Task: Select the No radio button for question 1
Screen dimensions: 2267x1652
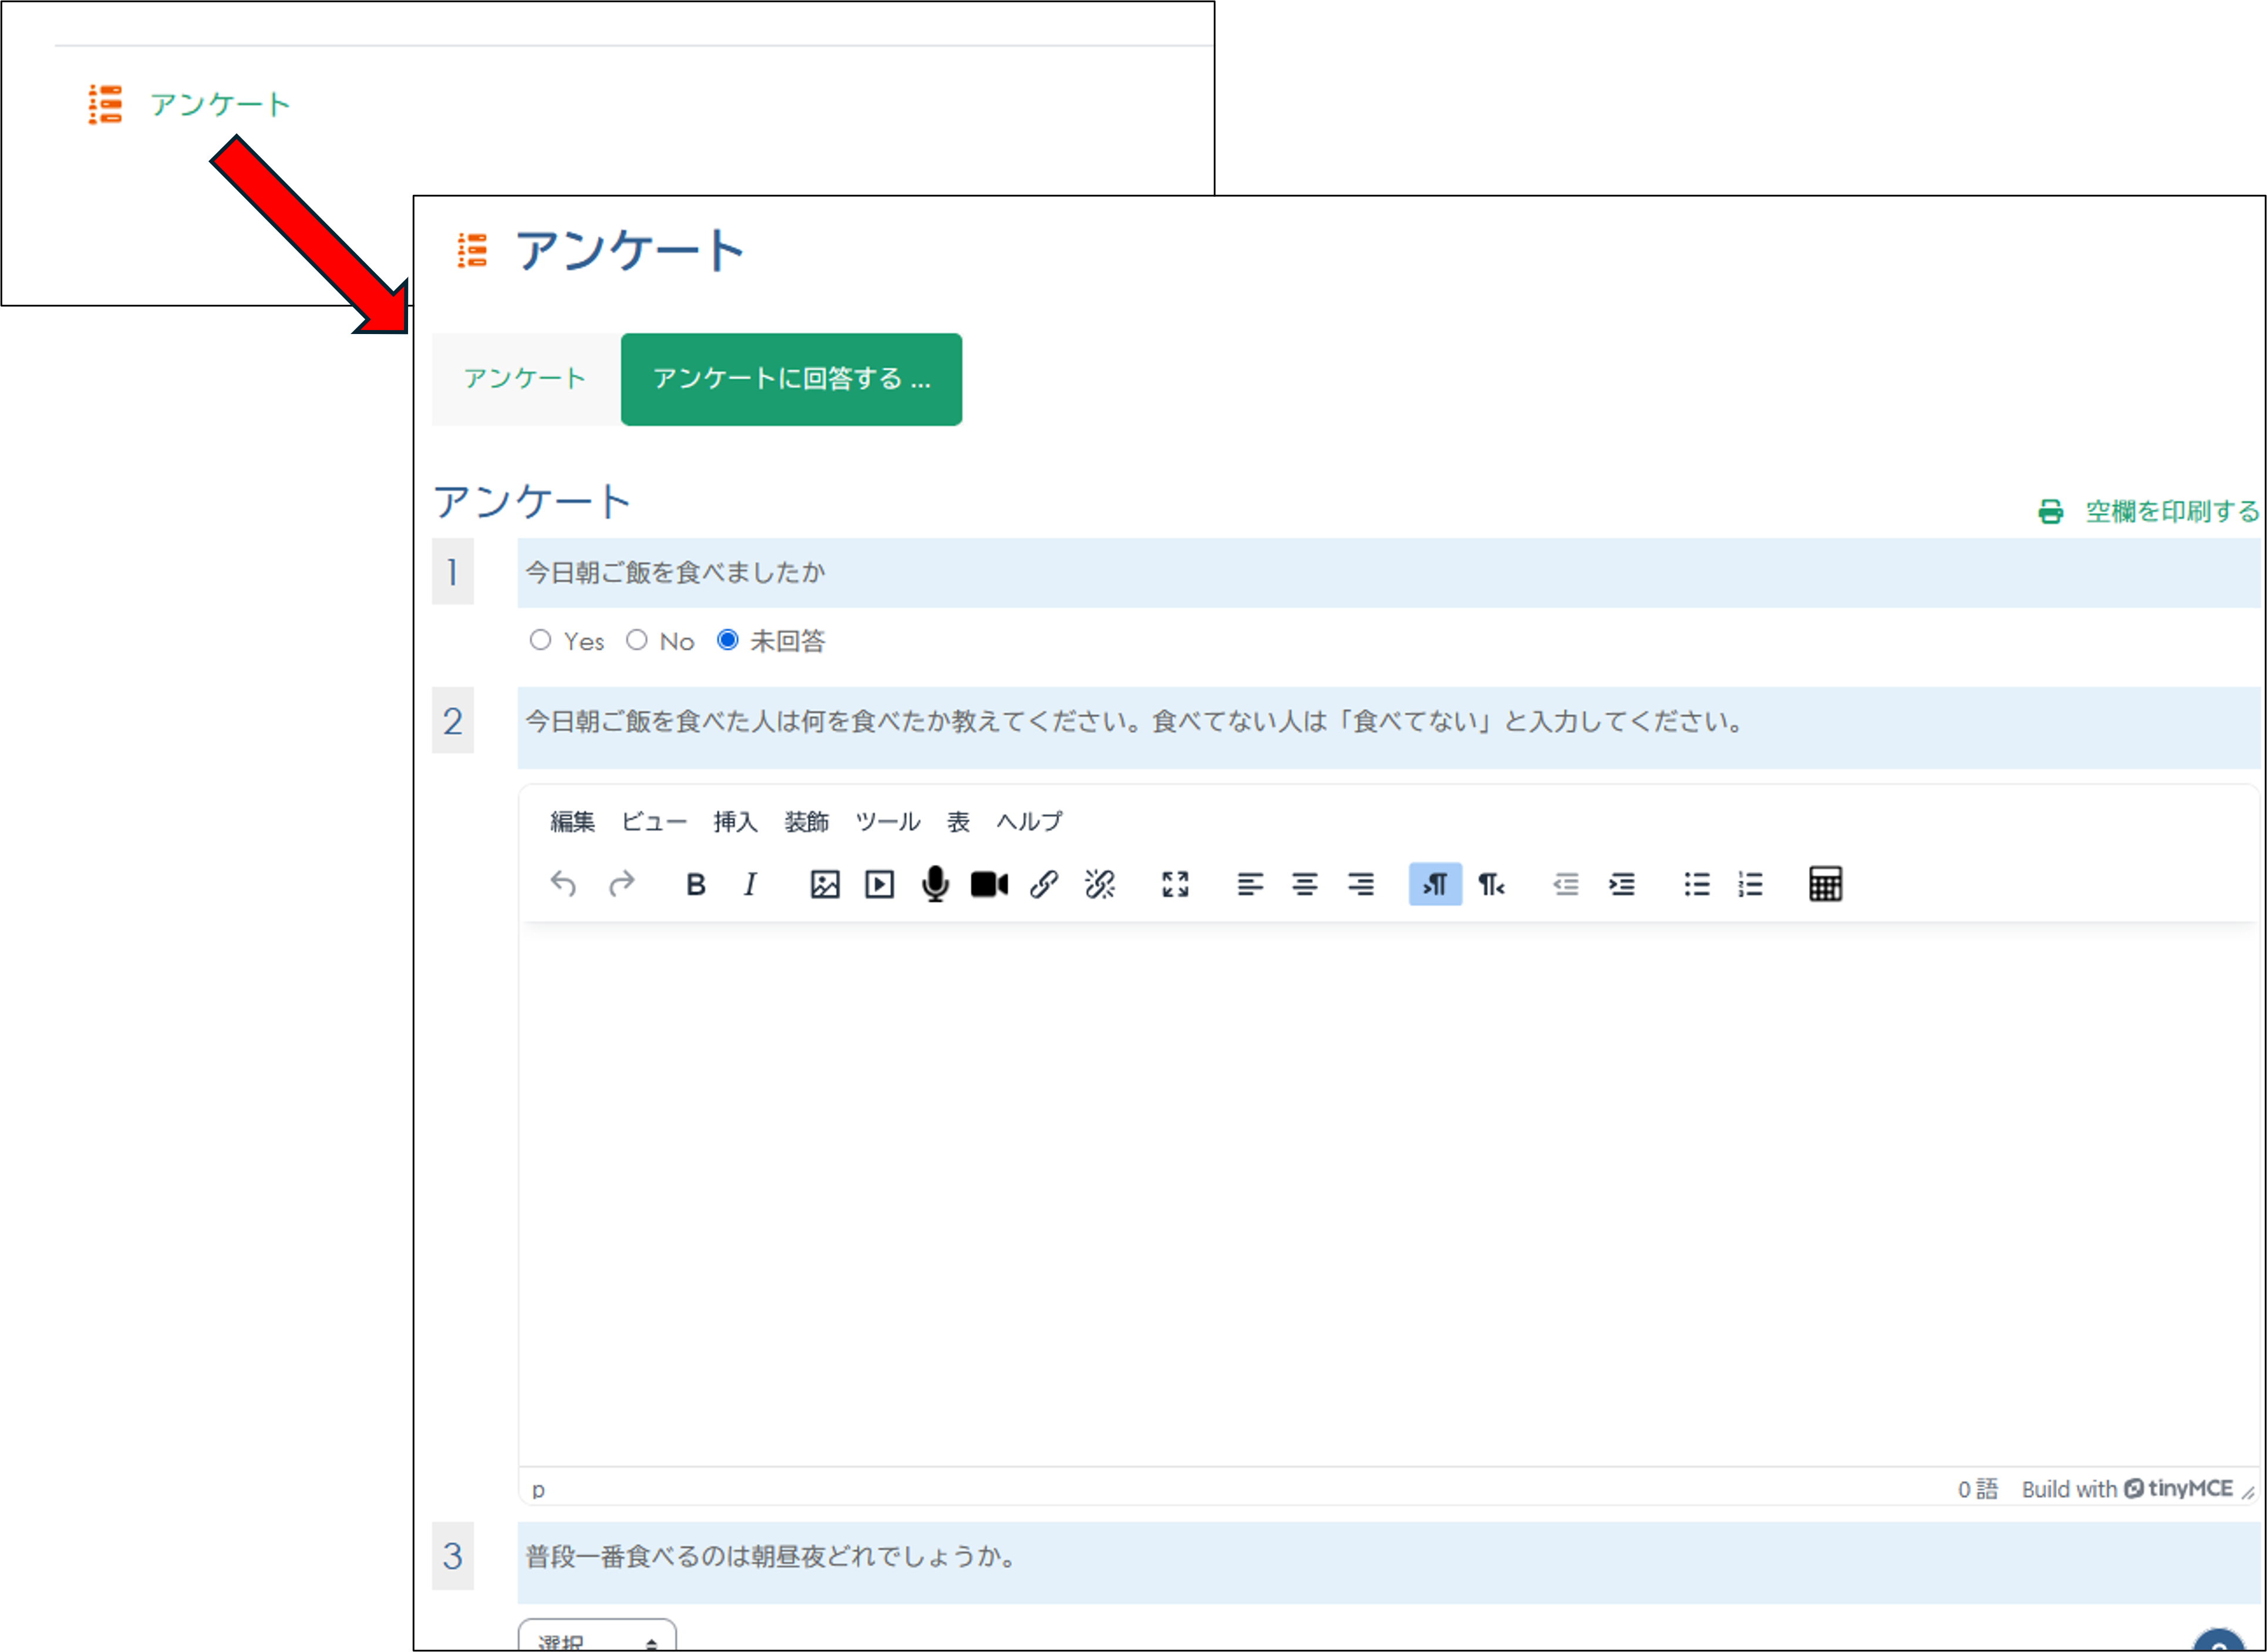Action: 638,641
